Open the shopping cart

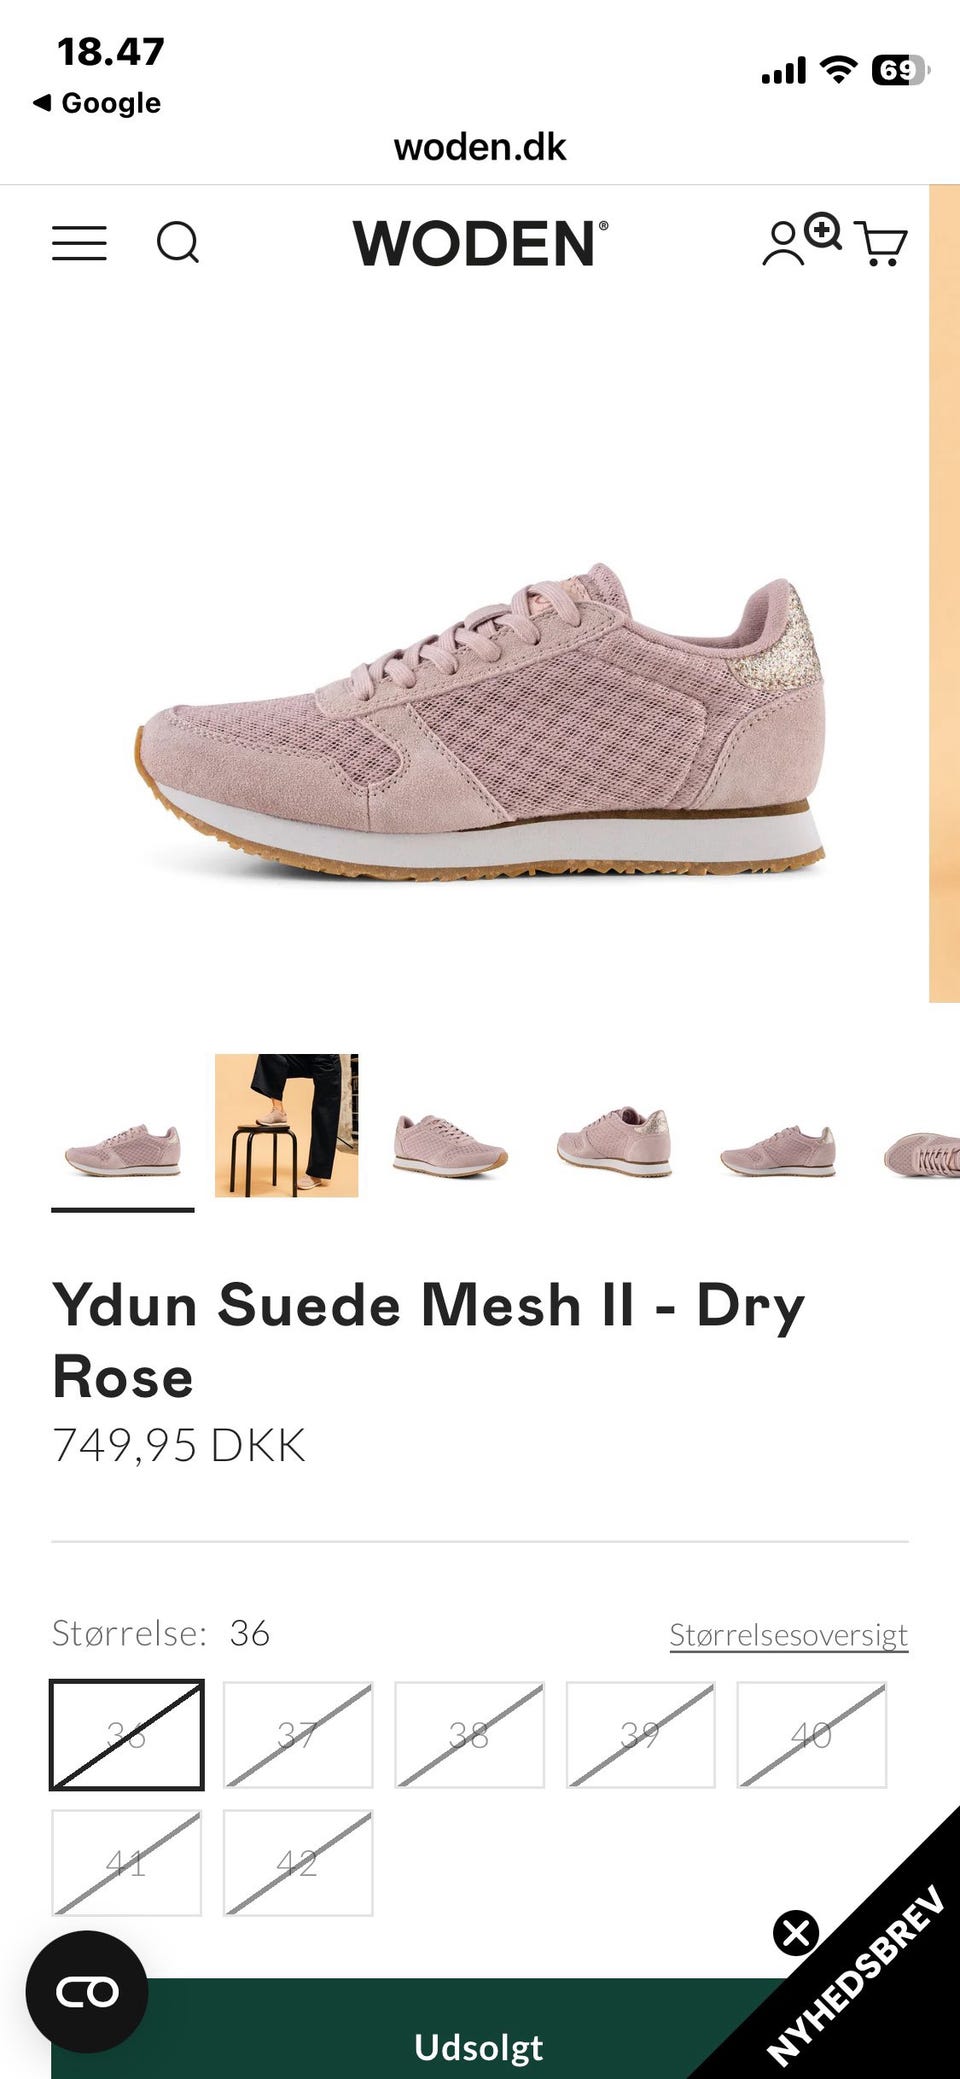881,244
